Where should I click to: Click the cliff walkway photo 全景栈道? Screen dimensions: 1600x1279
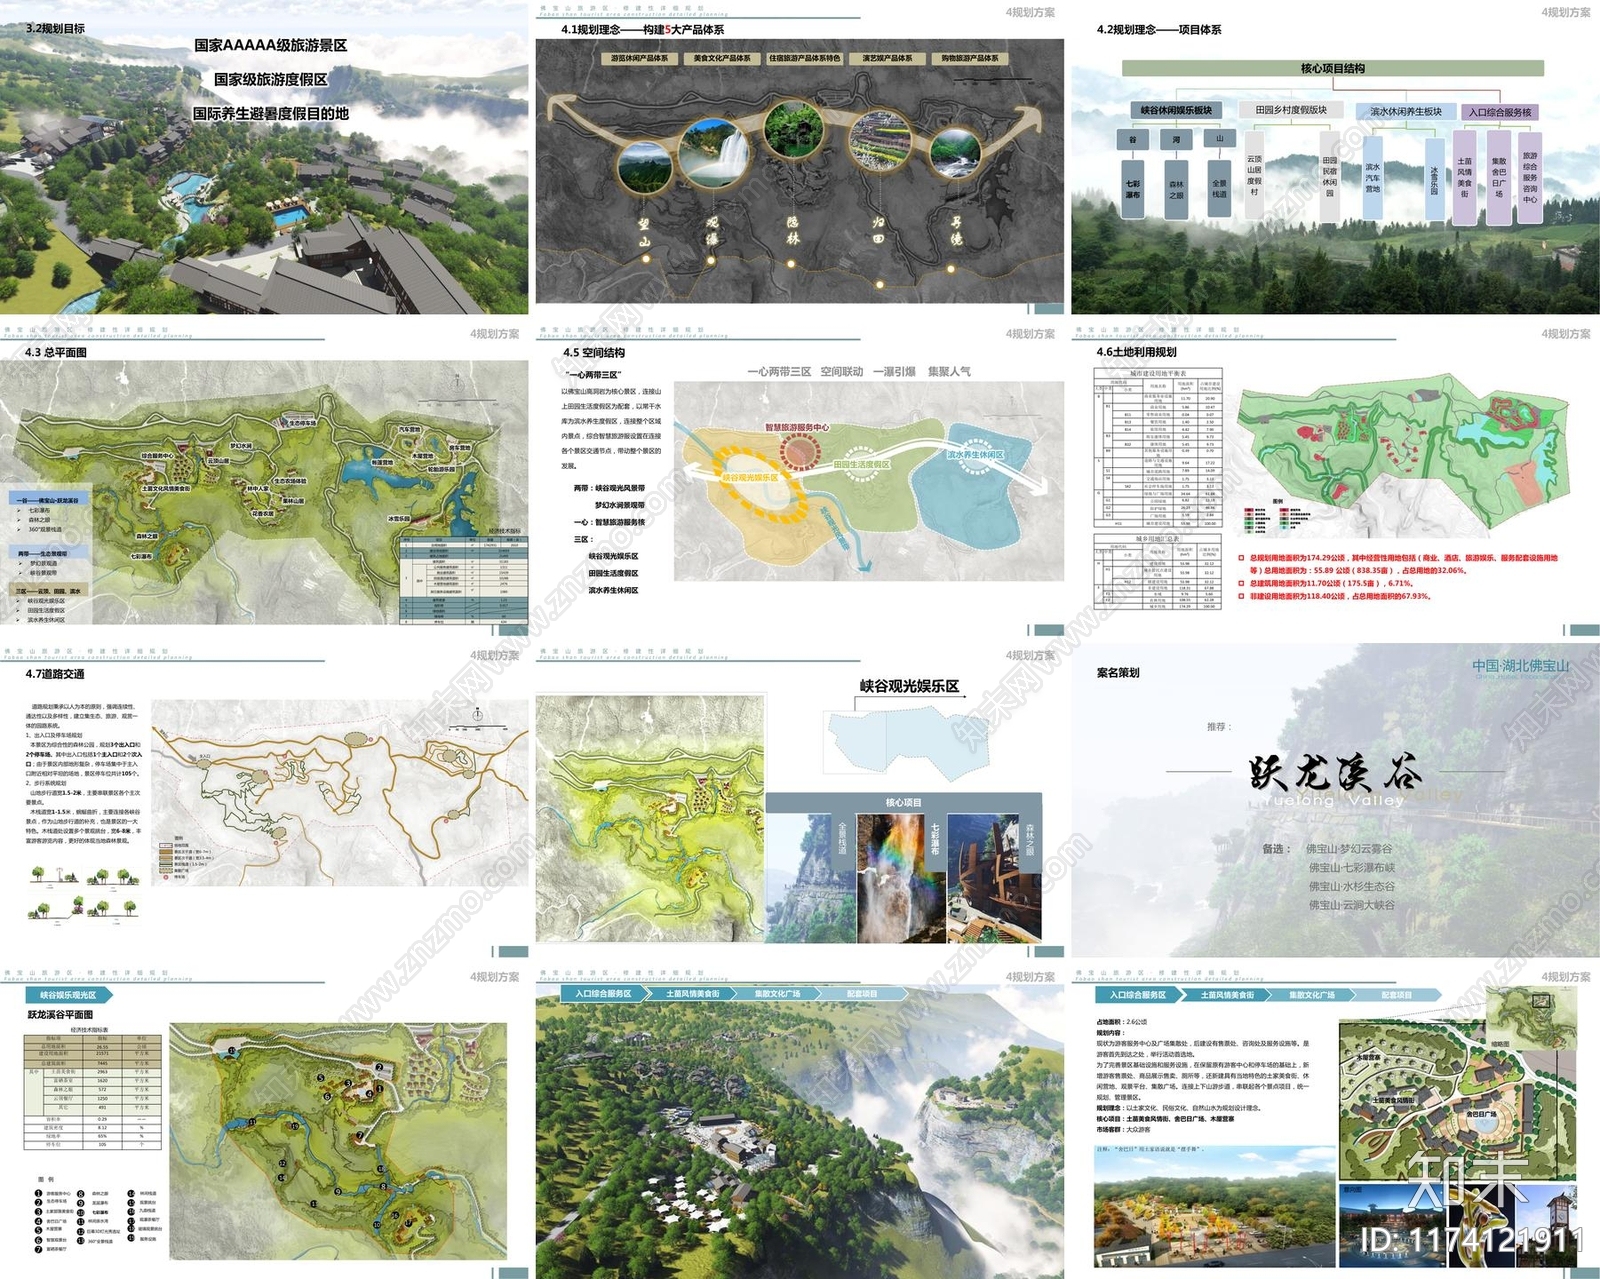coord(810,878)
